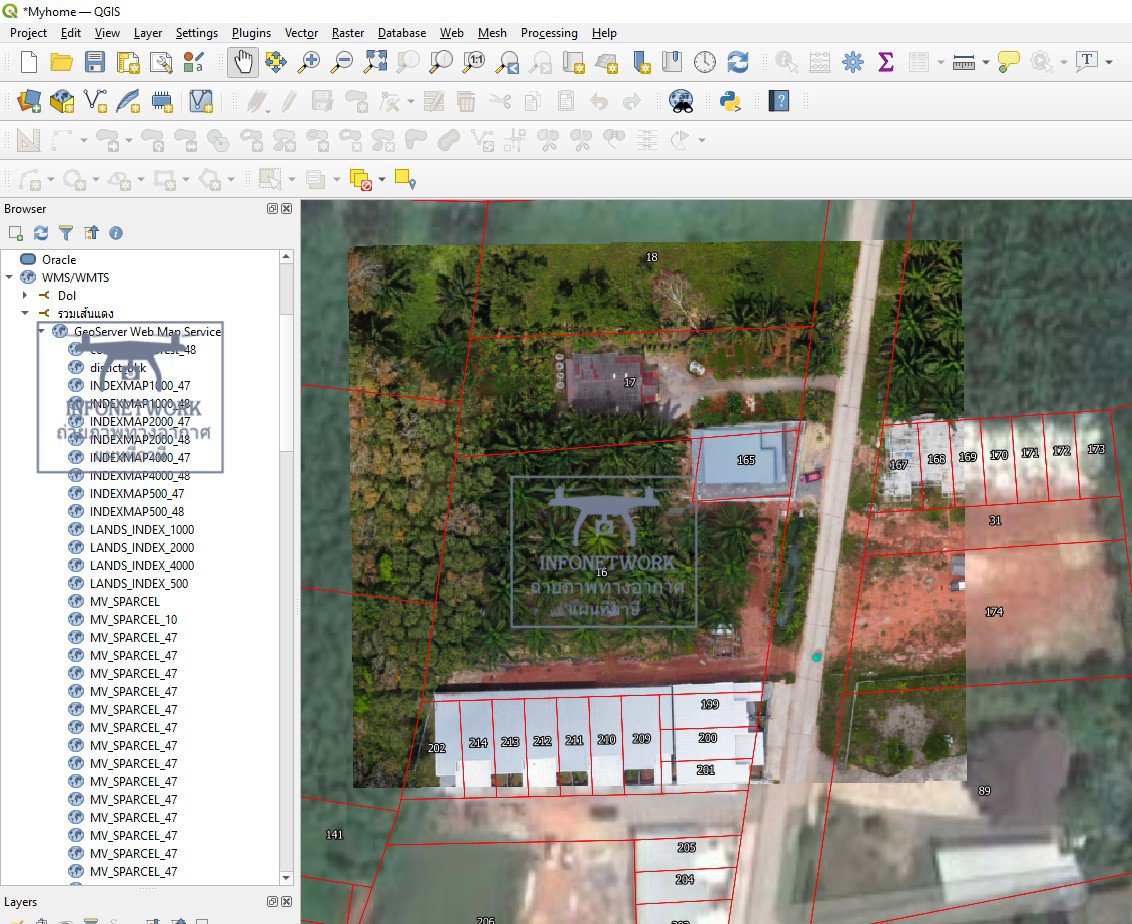
Task: Open the Processing Toolbox gear icon
Action: tap(853, 62)
